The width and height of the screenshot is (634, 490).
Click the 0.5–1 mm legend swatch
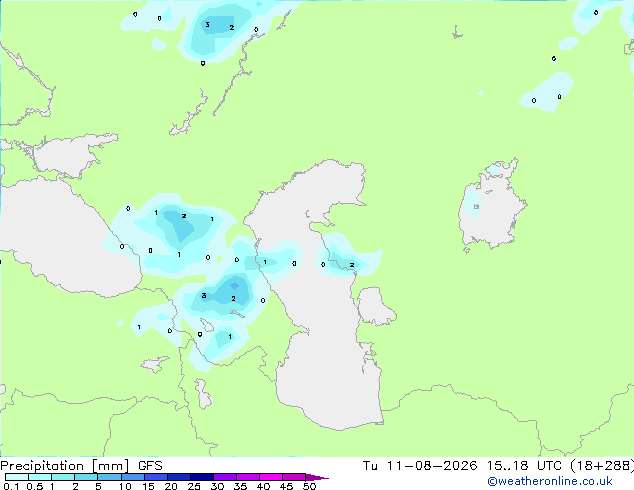[x=40, y=477]
